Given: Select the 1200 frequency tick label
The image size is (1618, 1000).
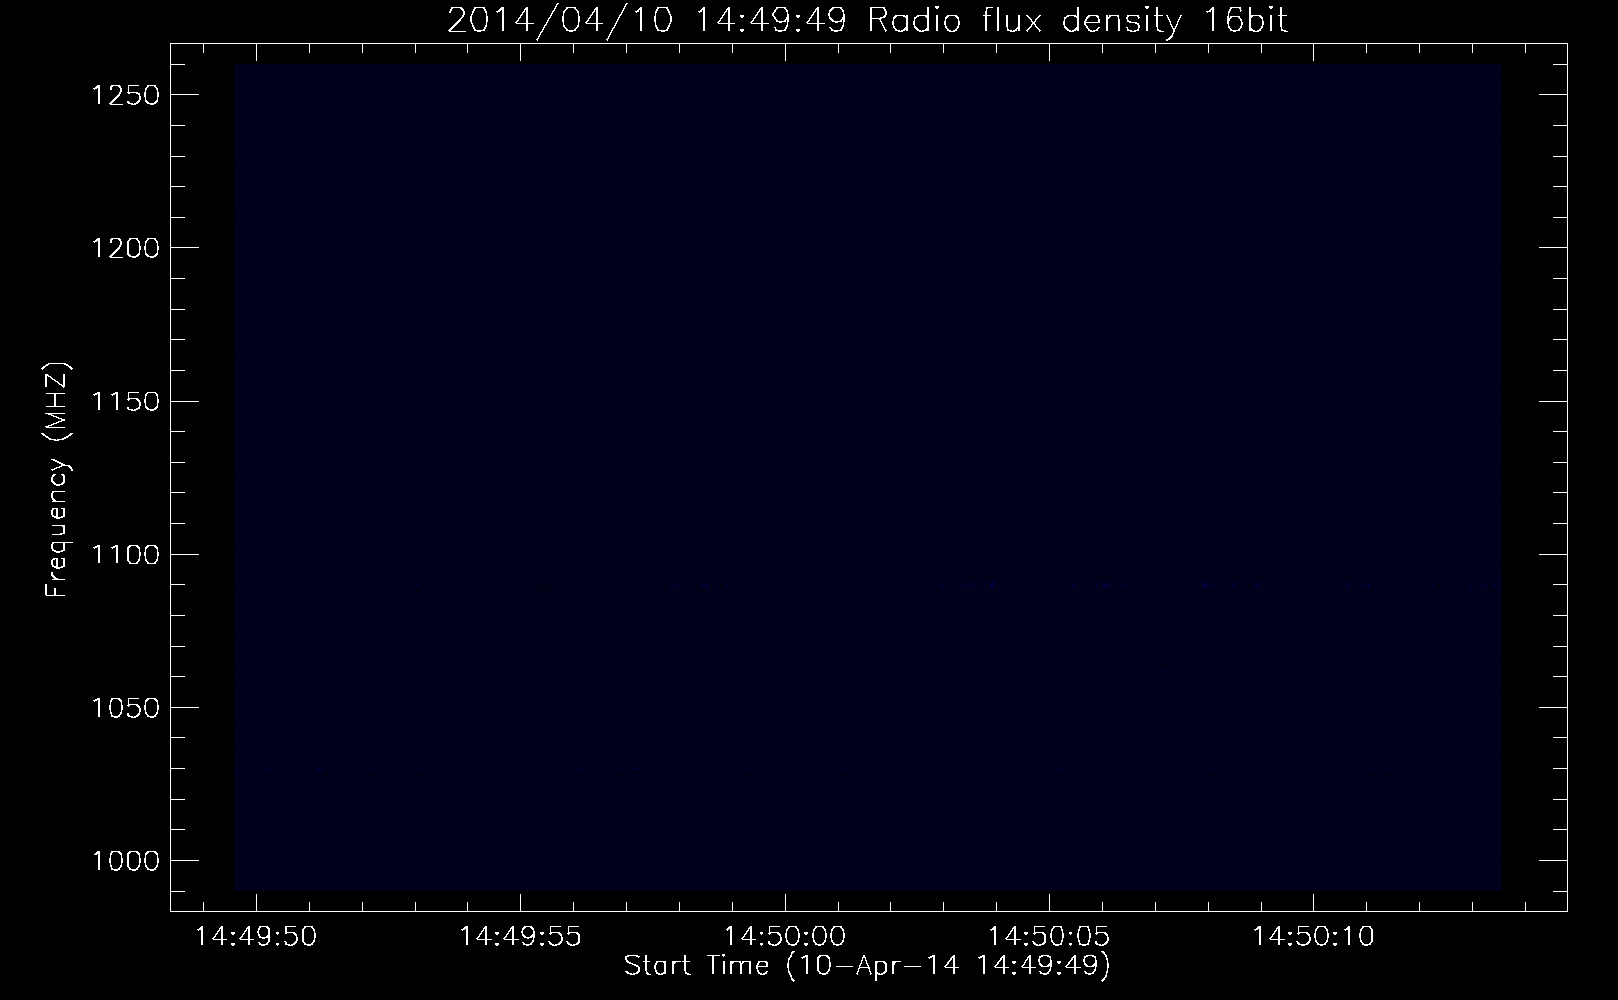Looking at the screenshot, I should pos(125,248).
